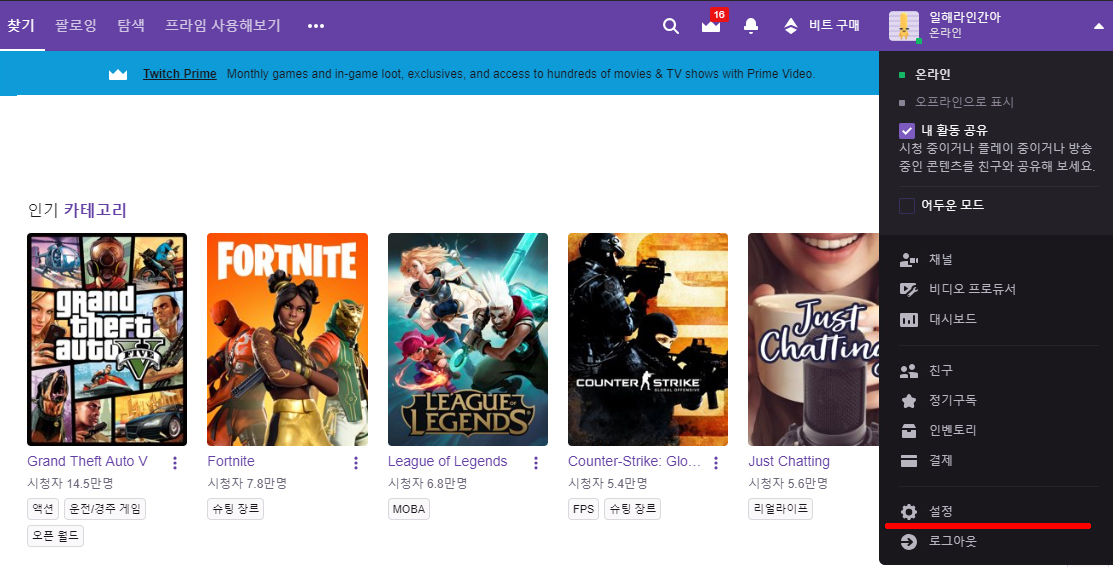Click the user avatar picture
The height and width of the screenshot is (567, 1113).
[x=904, y=26]
